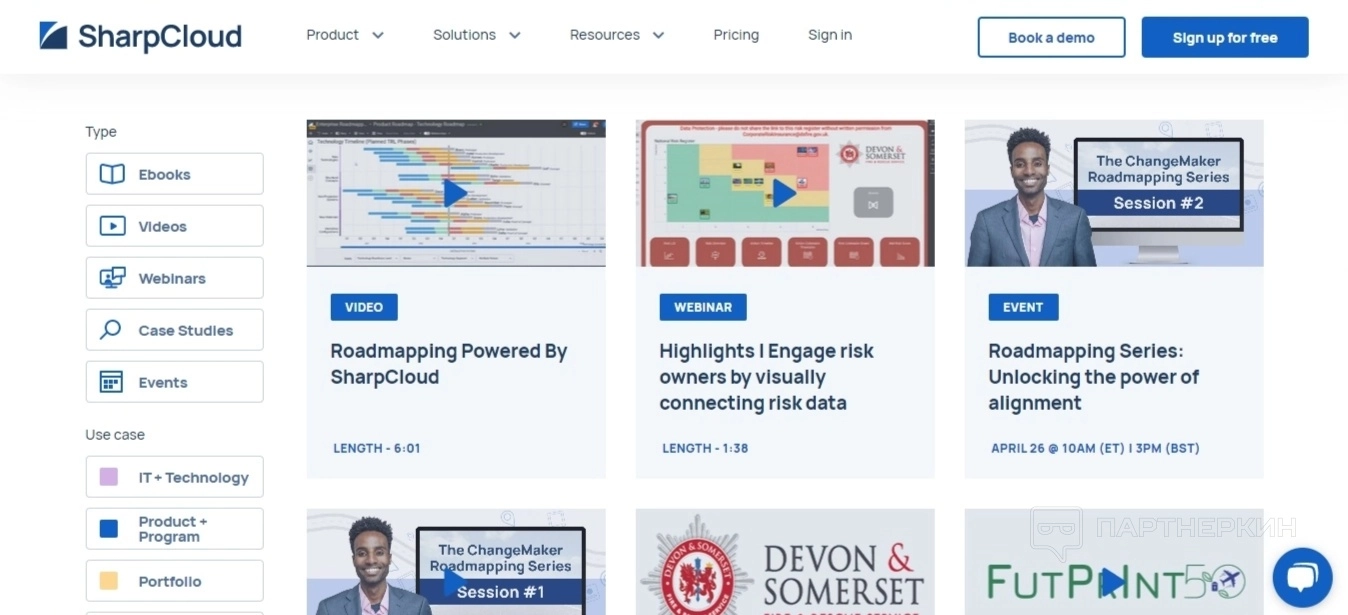The image size is (1348, 615).
Task: Filter by IT + Technology use case
Action: pyautogui.click(x=175, y=477)
